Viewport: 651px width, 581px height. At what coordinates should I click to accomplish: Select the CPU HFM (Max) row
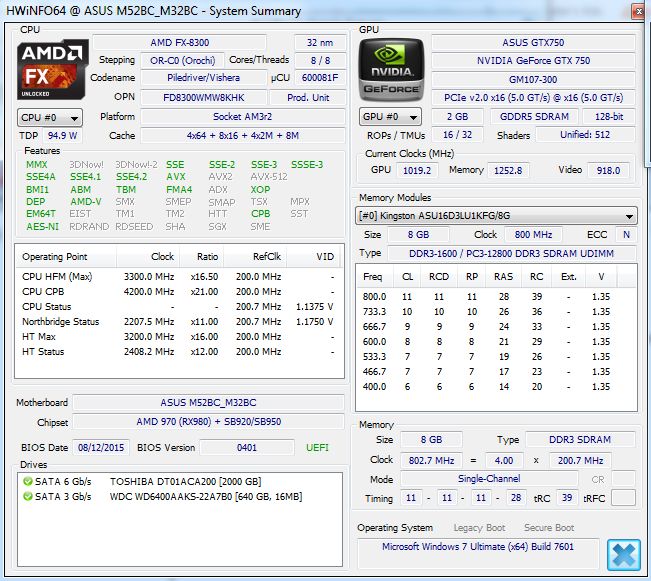tap(179, 277)
